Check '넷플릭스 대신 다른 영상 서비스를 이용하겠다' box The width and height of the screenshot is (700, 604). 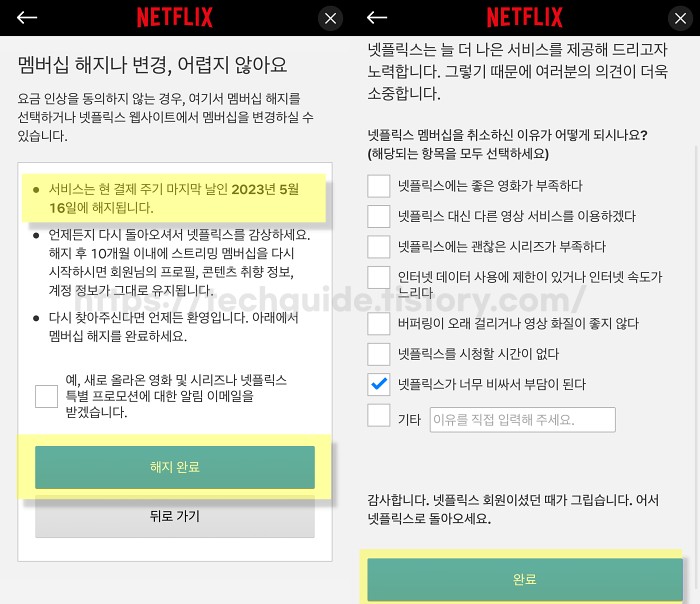click(379, 216)
